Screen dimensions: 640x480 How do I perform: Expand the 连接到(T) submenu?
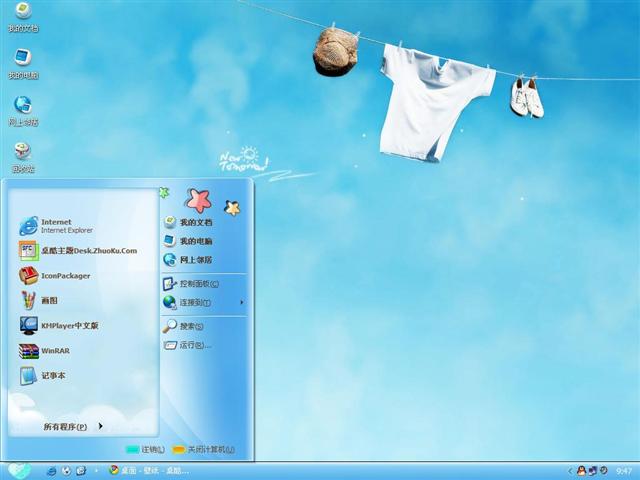(204, 302)
